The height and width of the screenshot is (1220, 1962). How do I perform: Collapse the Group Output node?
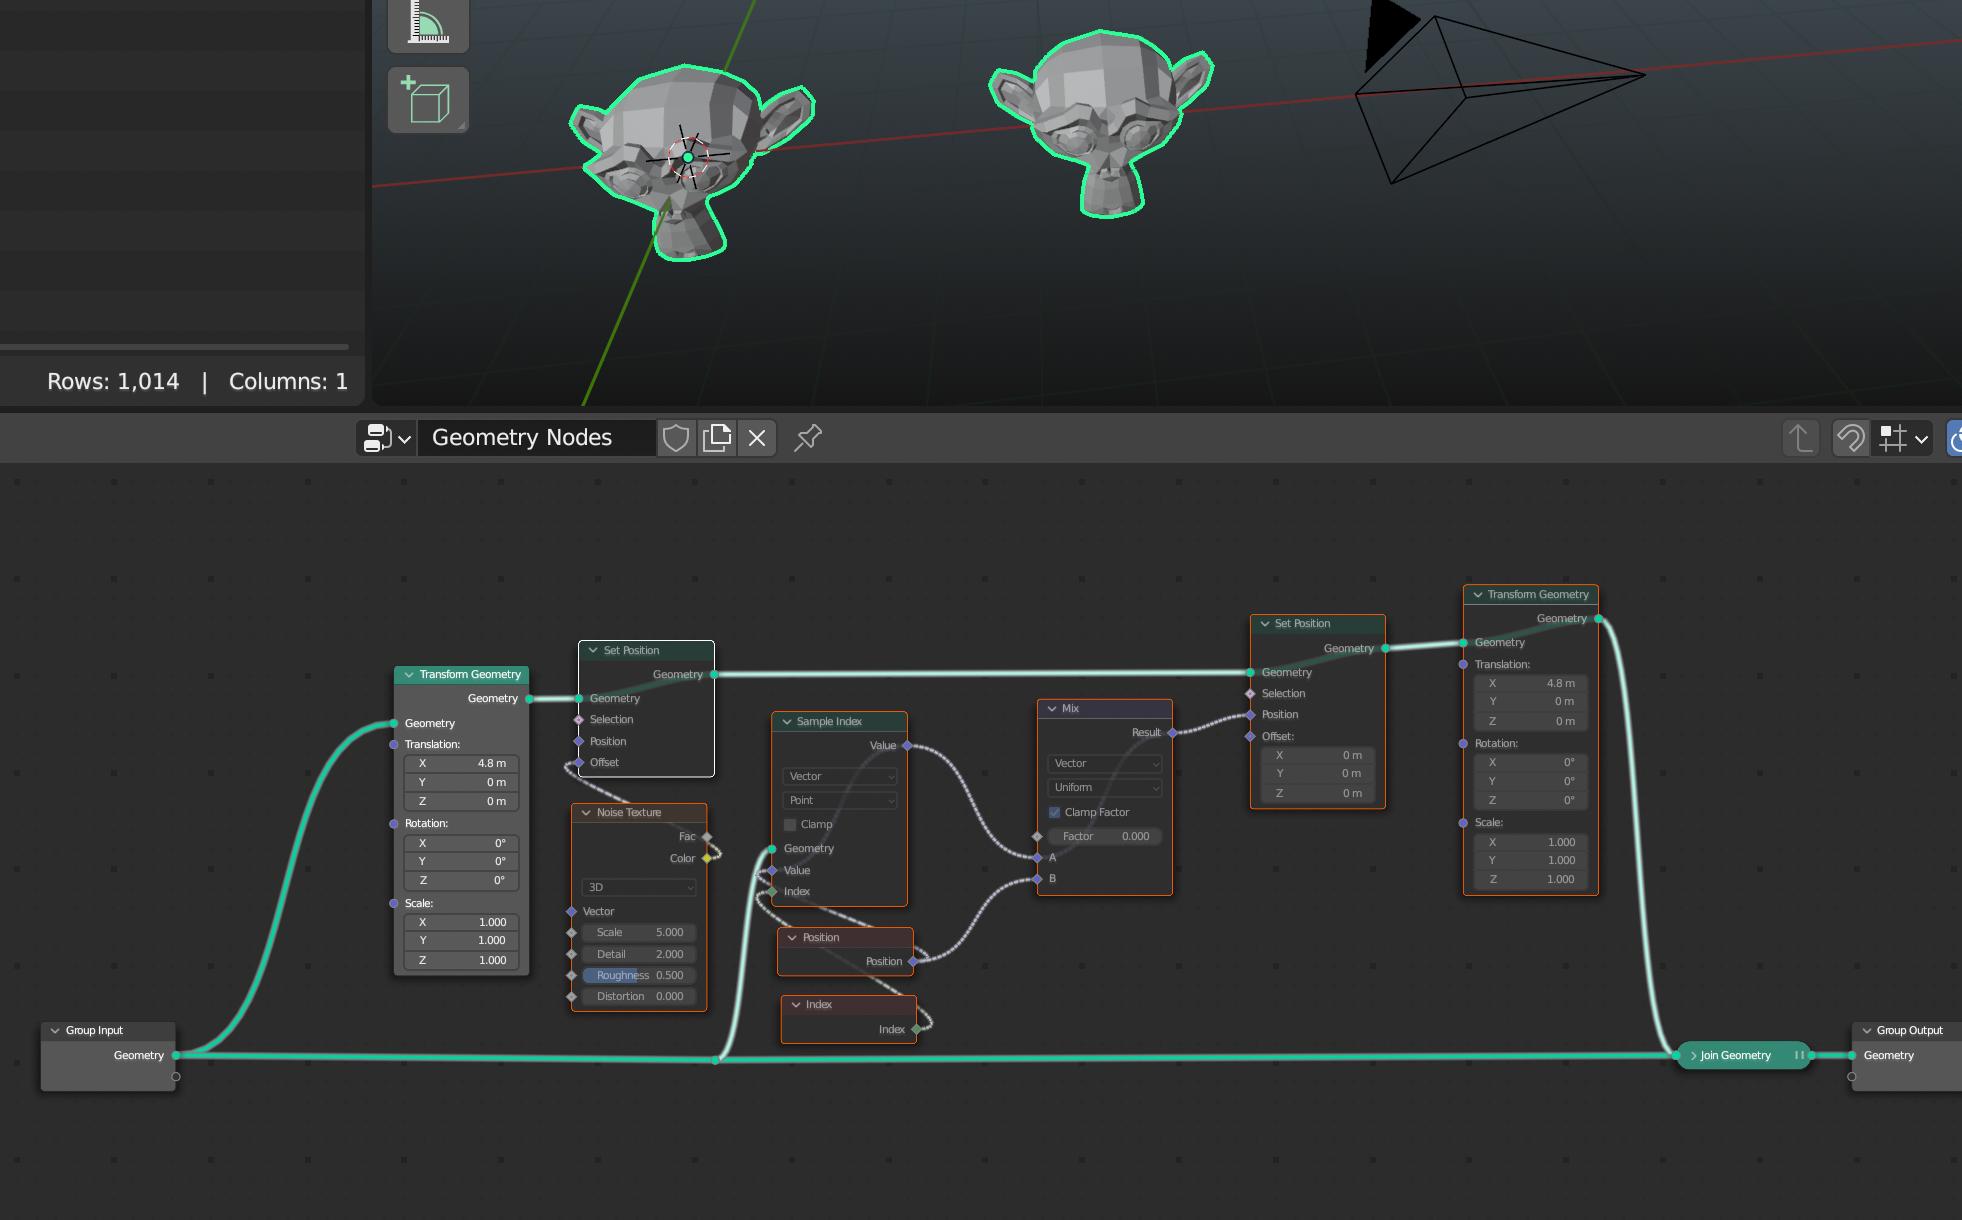click(x=1867, y=1031)
